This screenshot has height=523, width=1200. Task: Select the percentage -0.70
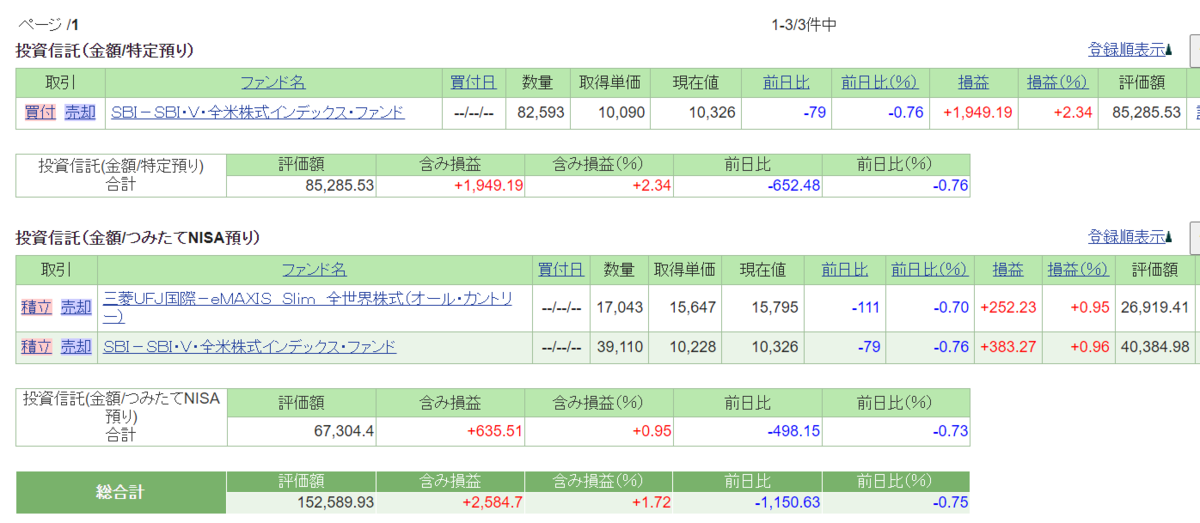click(951, 307)
